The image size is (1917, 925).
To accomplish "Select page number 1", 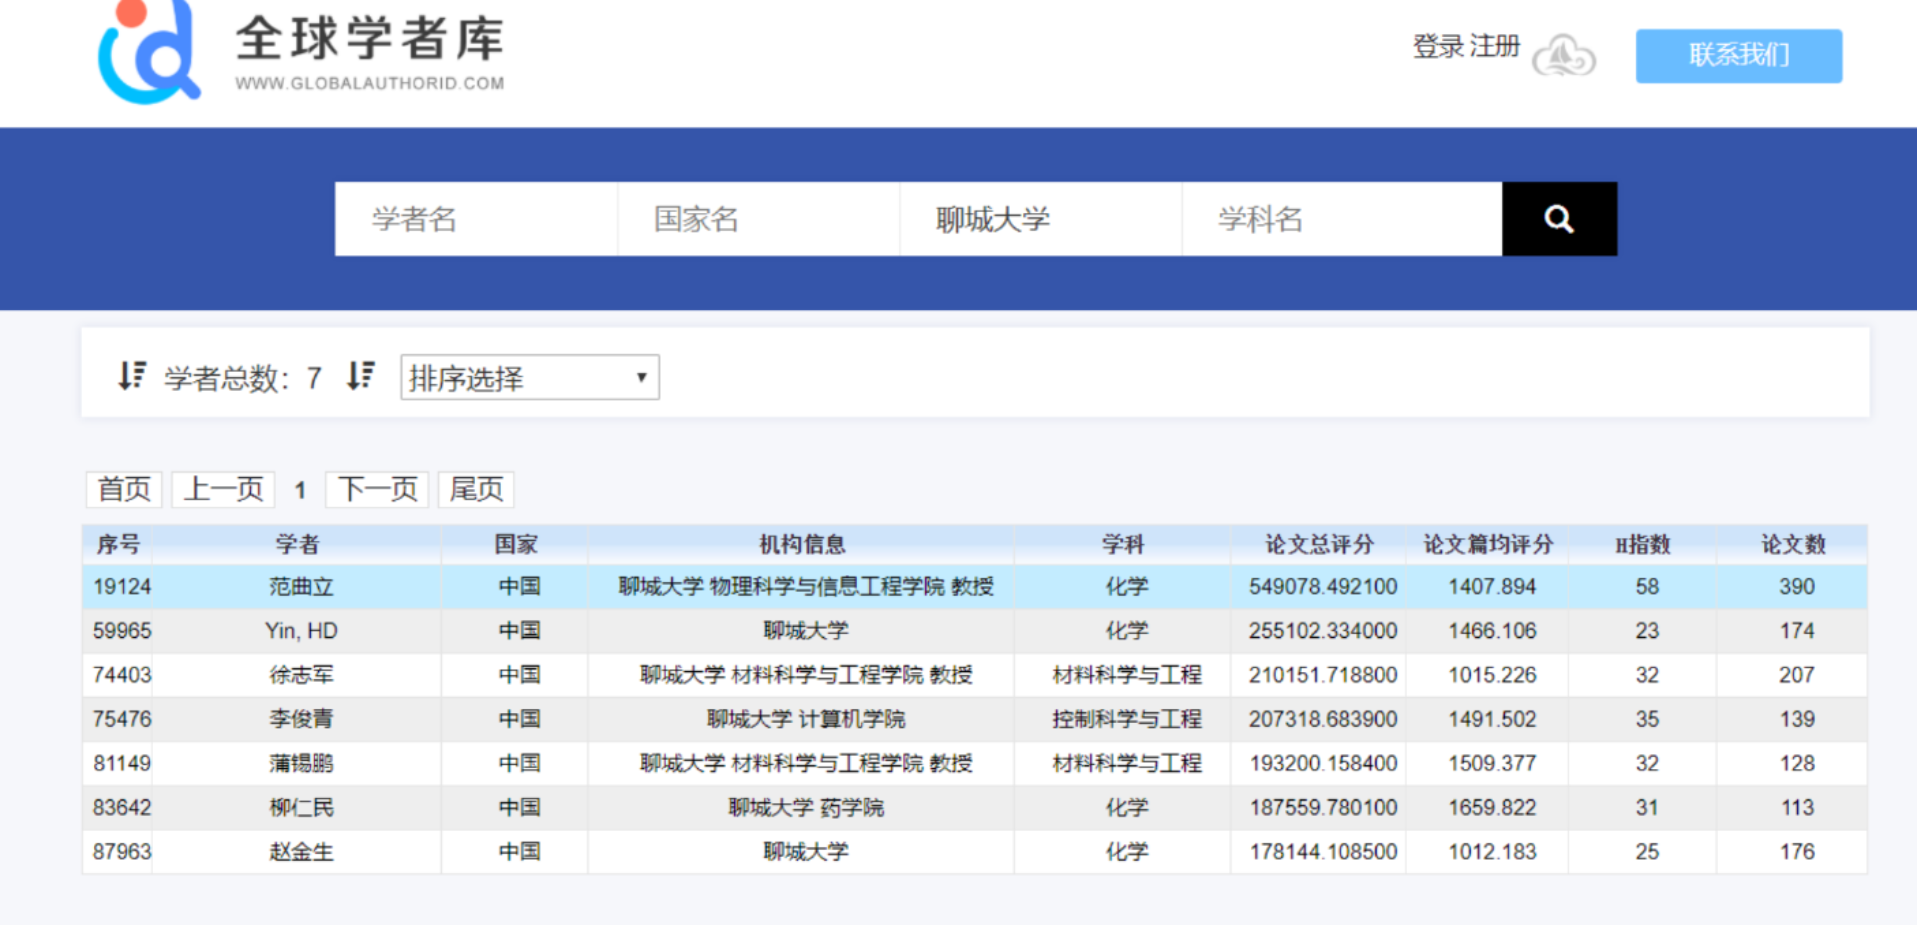I will 299,489.
